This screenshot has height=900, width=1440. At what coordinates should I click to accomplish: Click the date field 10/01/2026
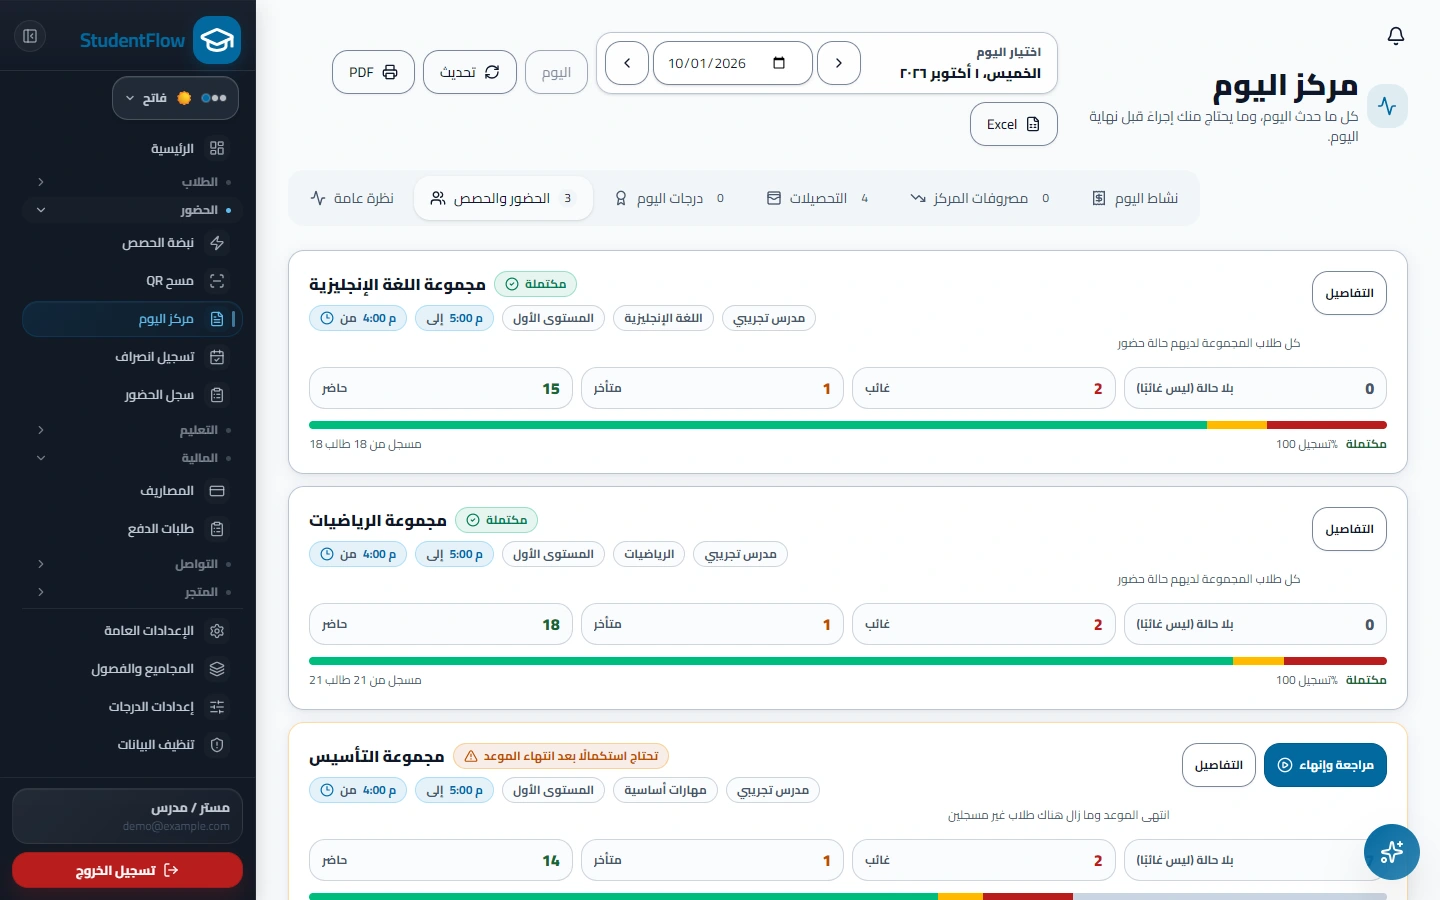[x=733, y=63]
